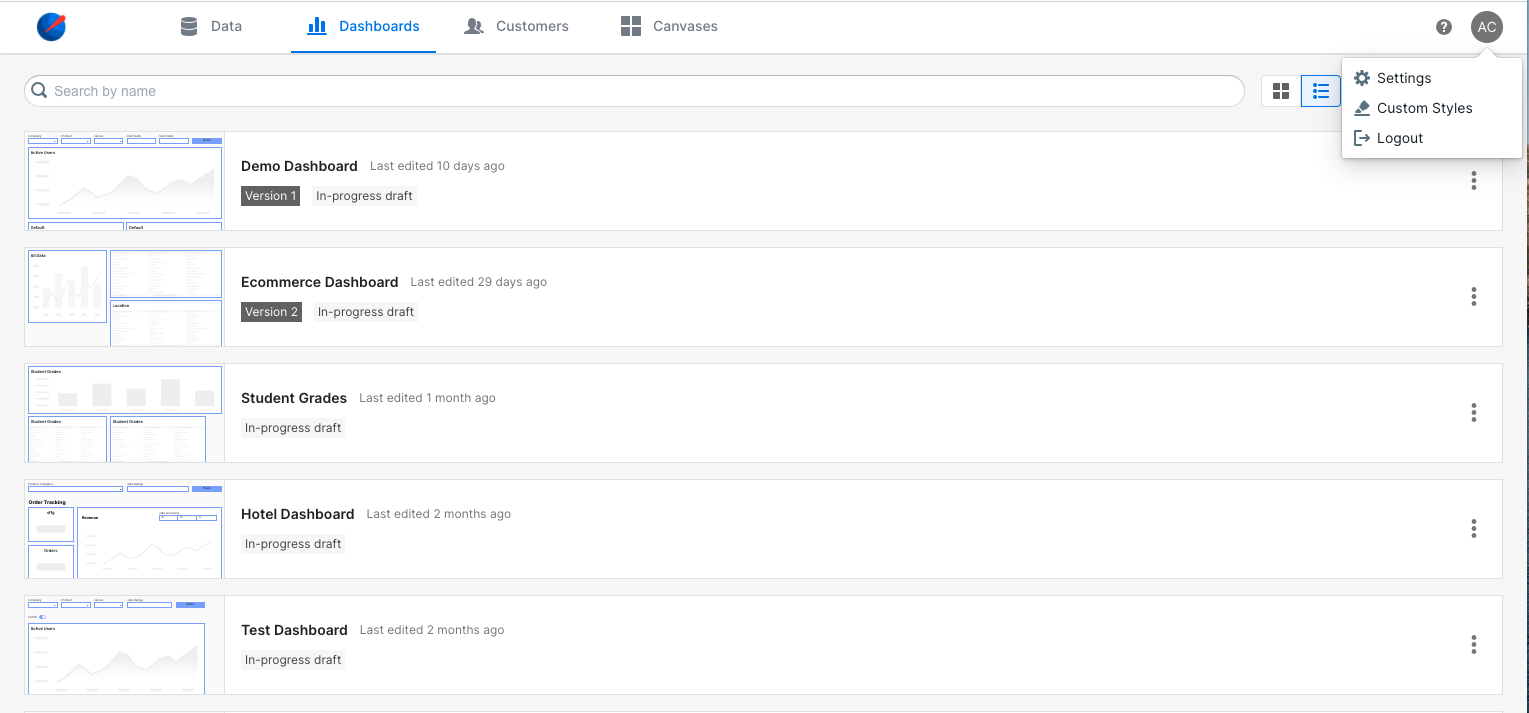Select the Dashboards tab
Image resolution: width=1529 pixels, height=713 pixels.
point(364,26)
